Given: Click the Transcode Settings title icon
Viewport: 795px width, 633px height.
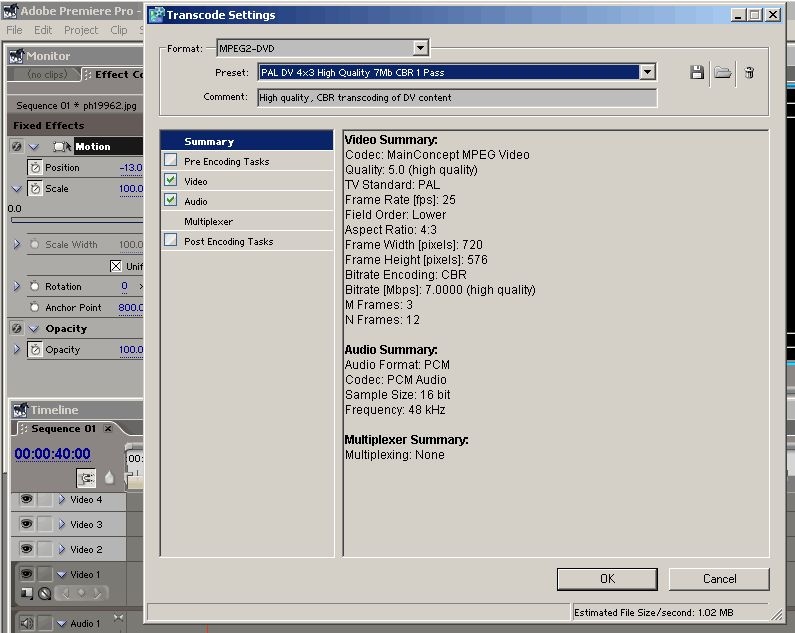Looking at the screenshot, I should point(157,15).
